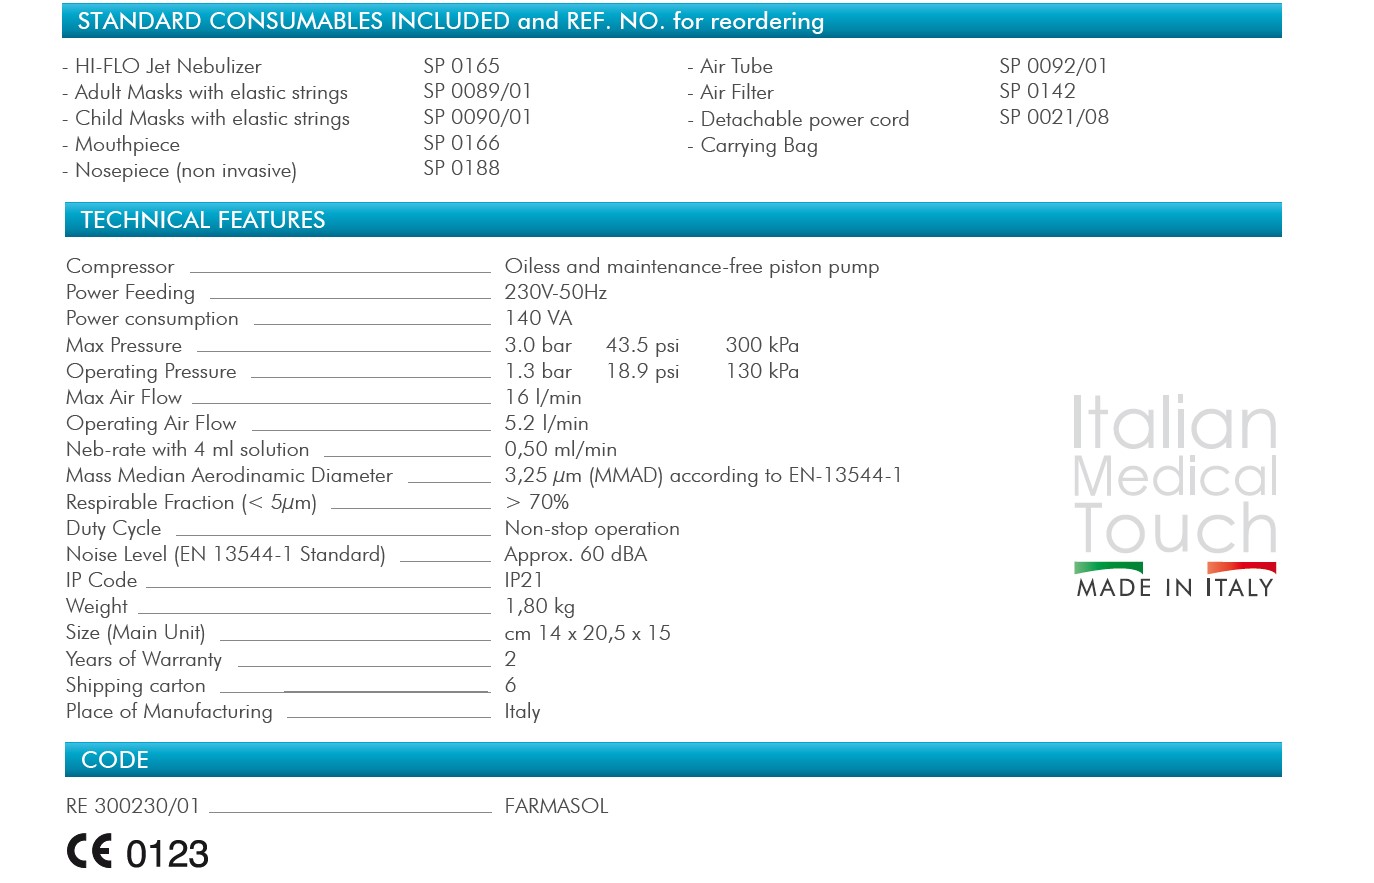This screenshot has width=1374, height=883.
Task: Click 'Neb-rate with 4 ml solution' label
Action: (188, 450)
